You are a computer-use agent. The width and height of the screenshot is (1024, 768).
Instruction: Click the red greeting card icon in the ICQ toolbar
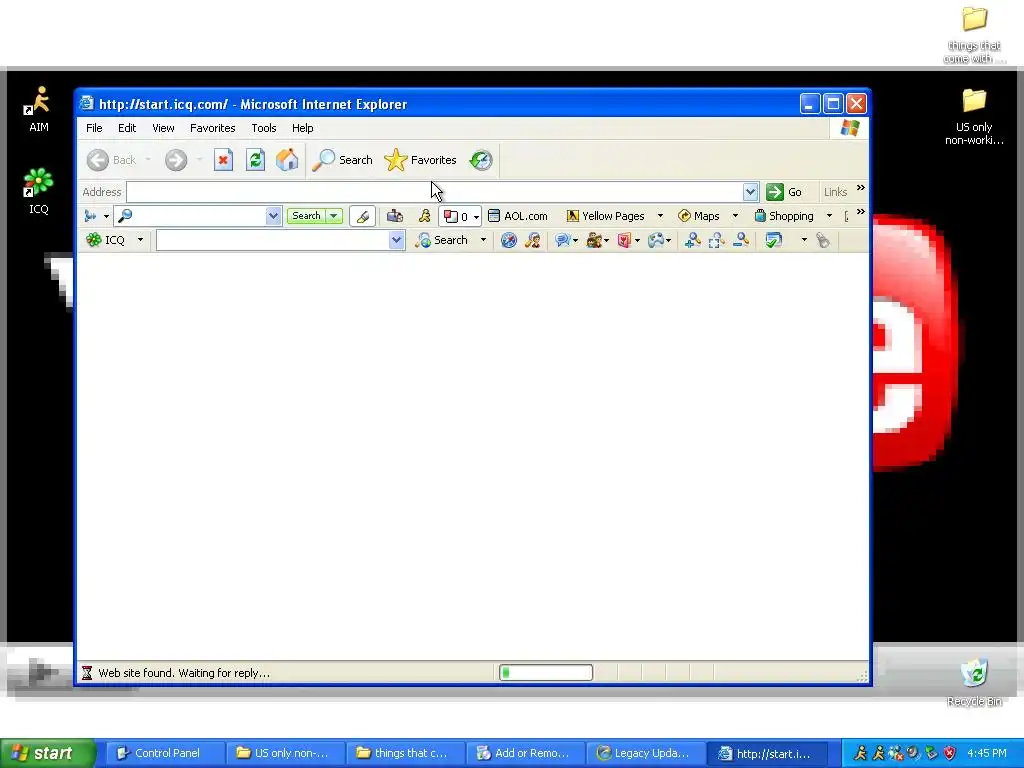tap(624, 240)
